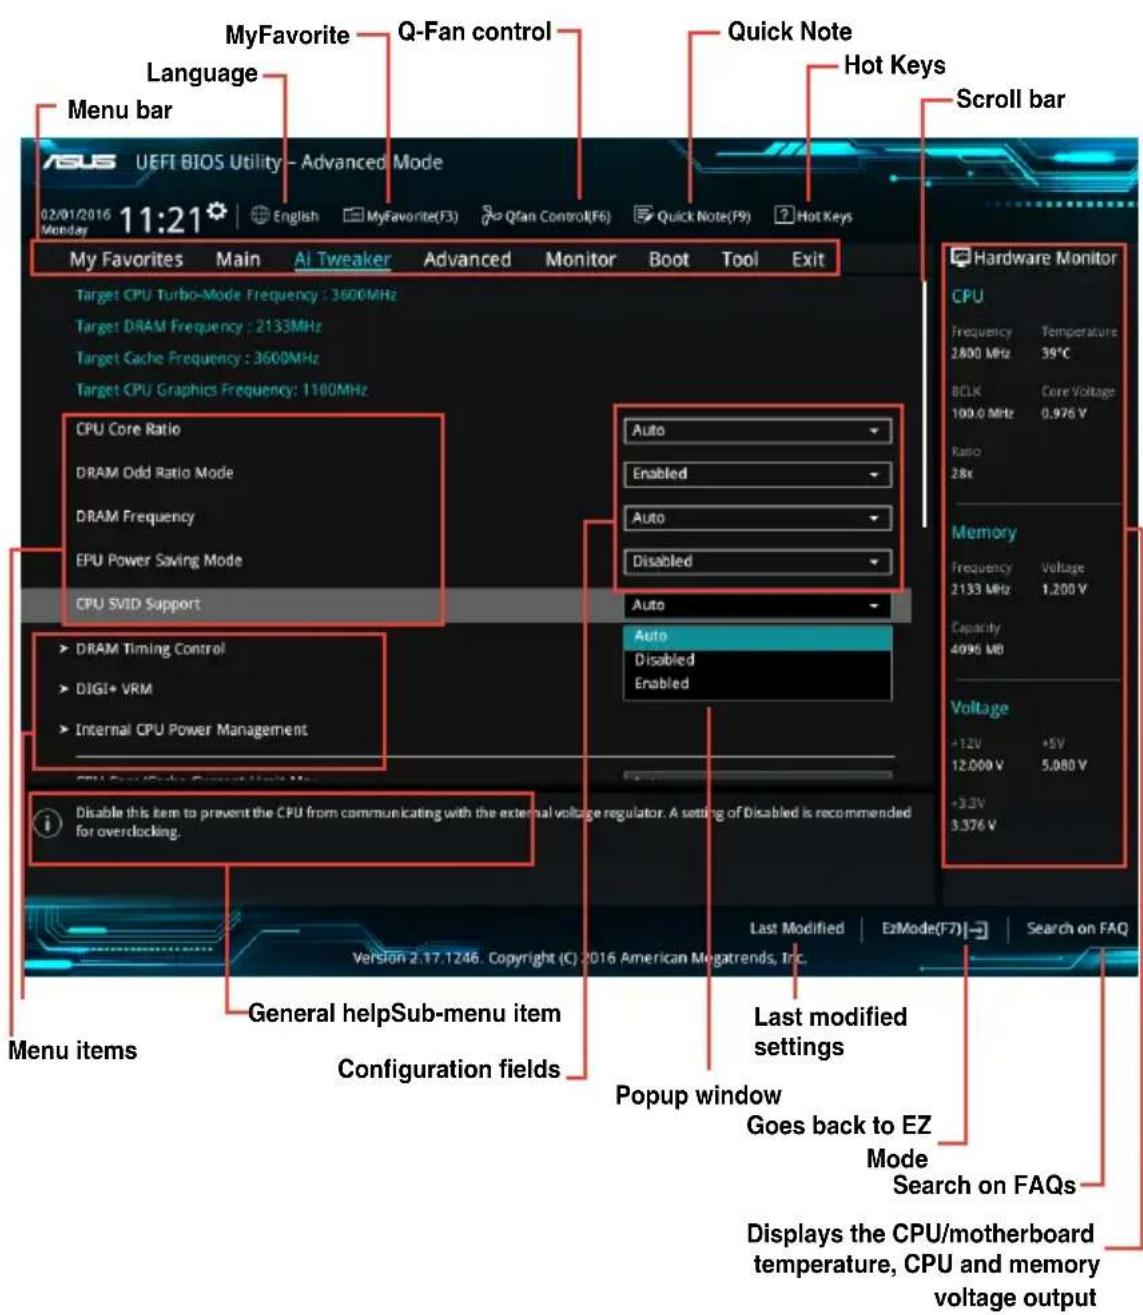Click Target DRAM Frequency : 2133MHz text

(x=199, y=326)
